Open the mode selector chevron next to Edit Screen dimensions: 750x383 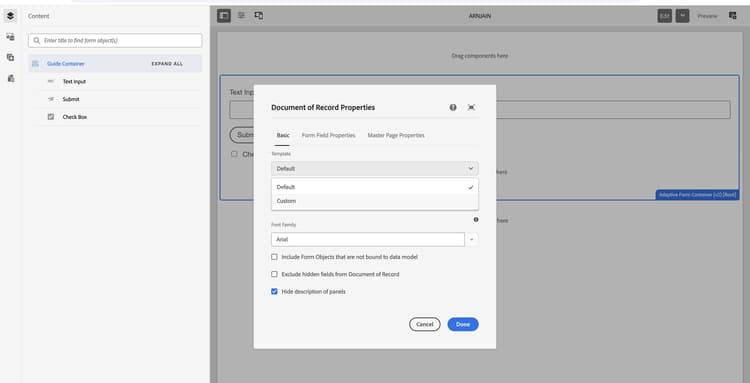click(683, 16)
